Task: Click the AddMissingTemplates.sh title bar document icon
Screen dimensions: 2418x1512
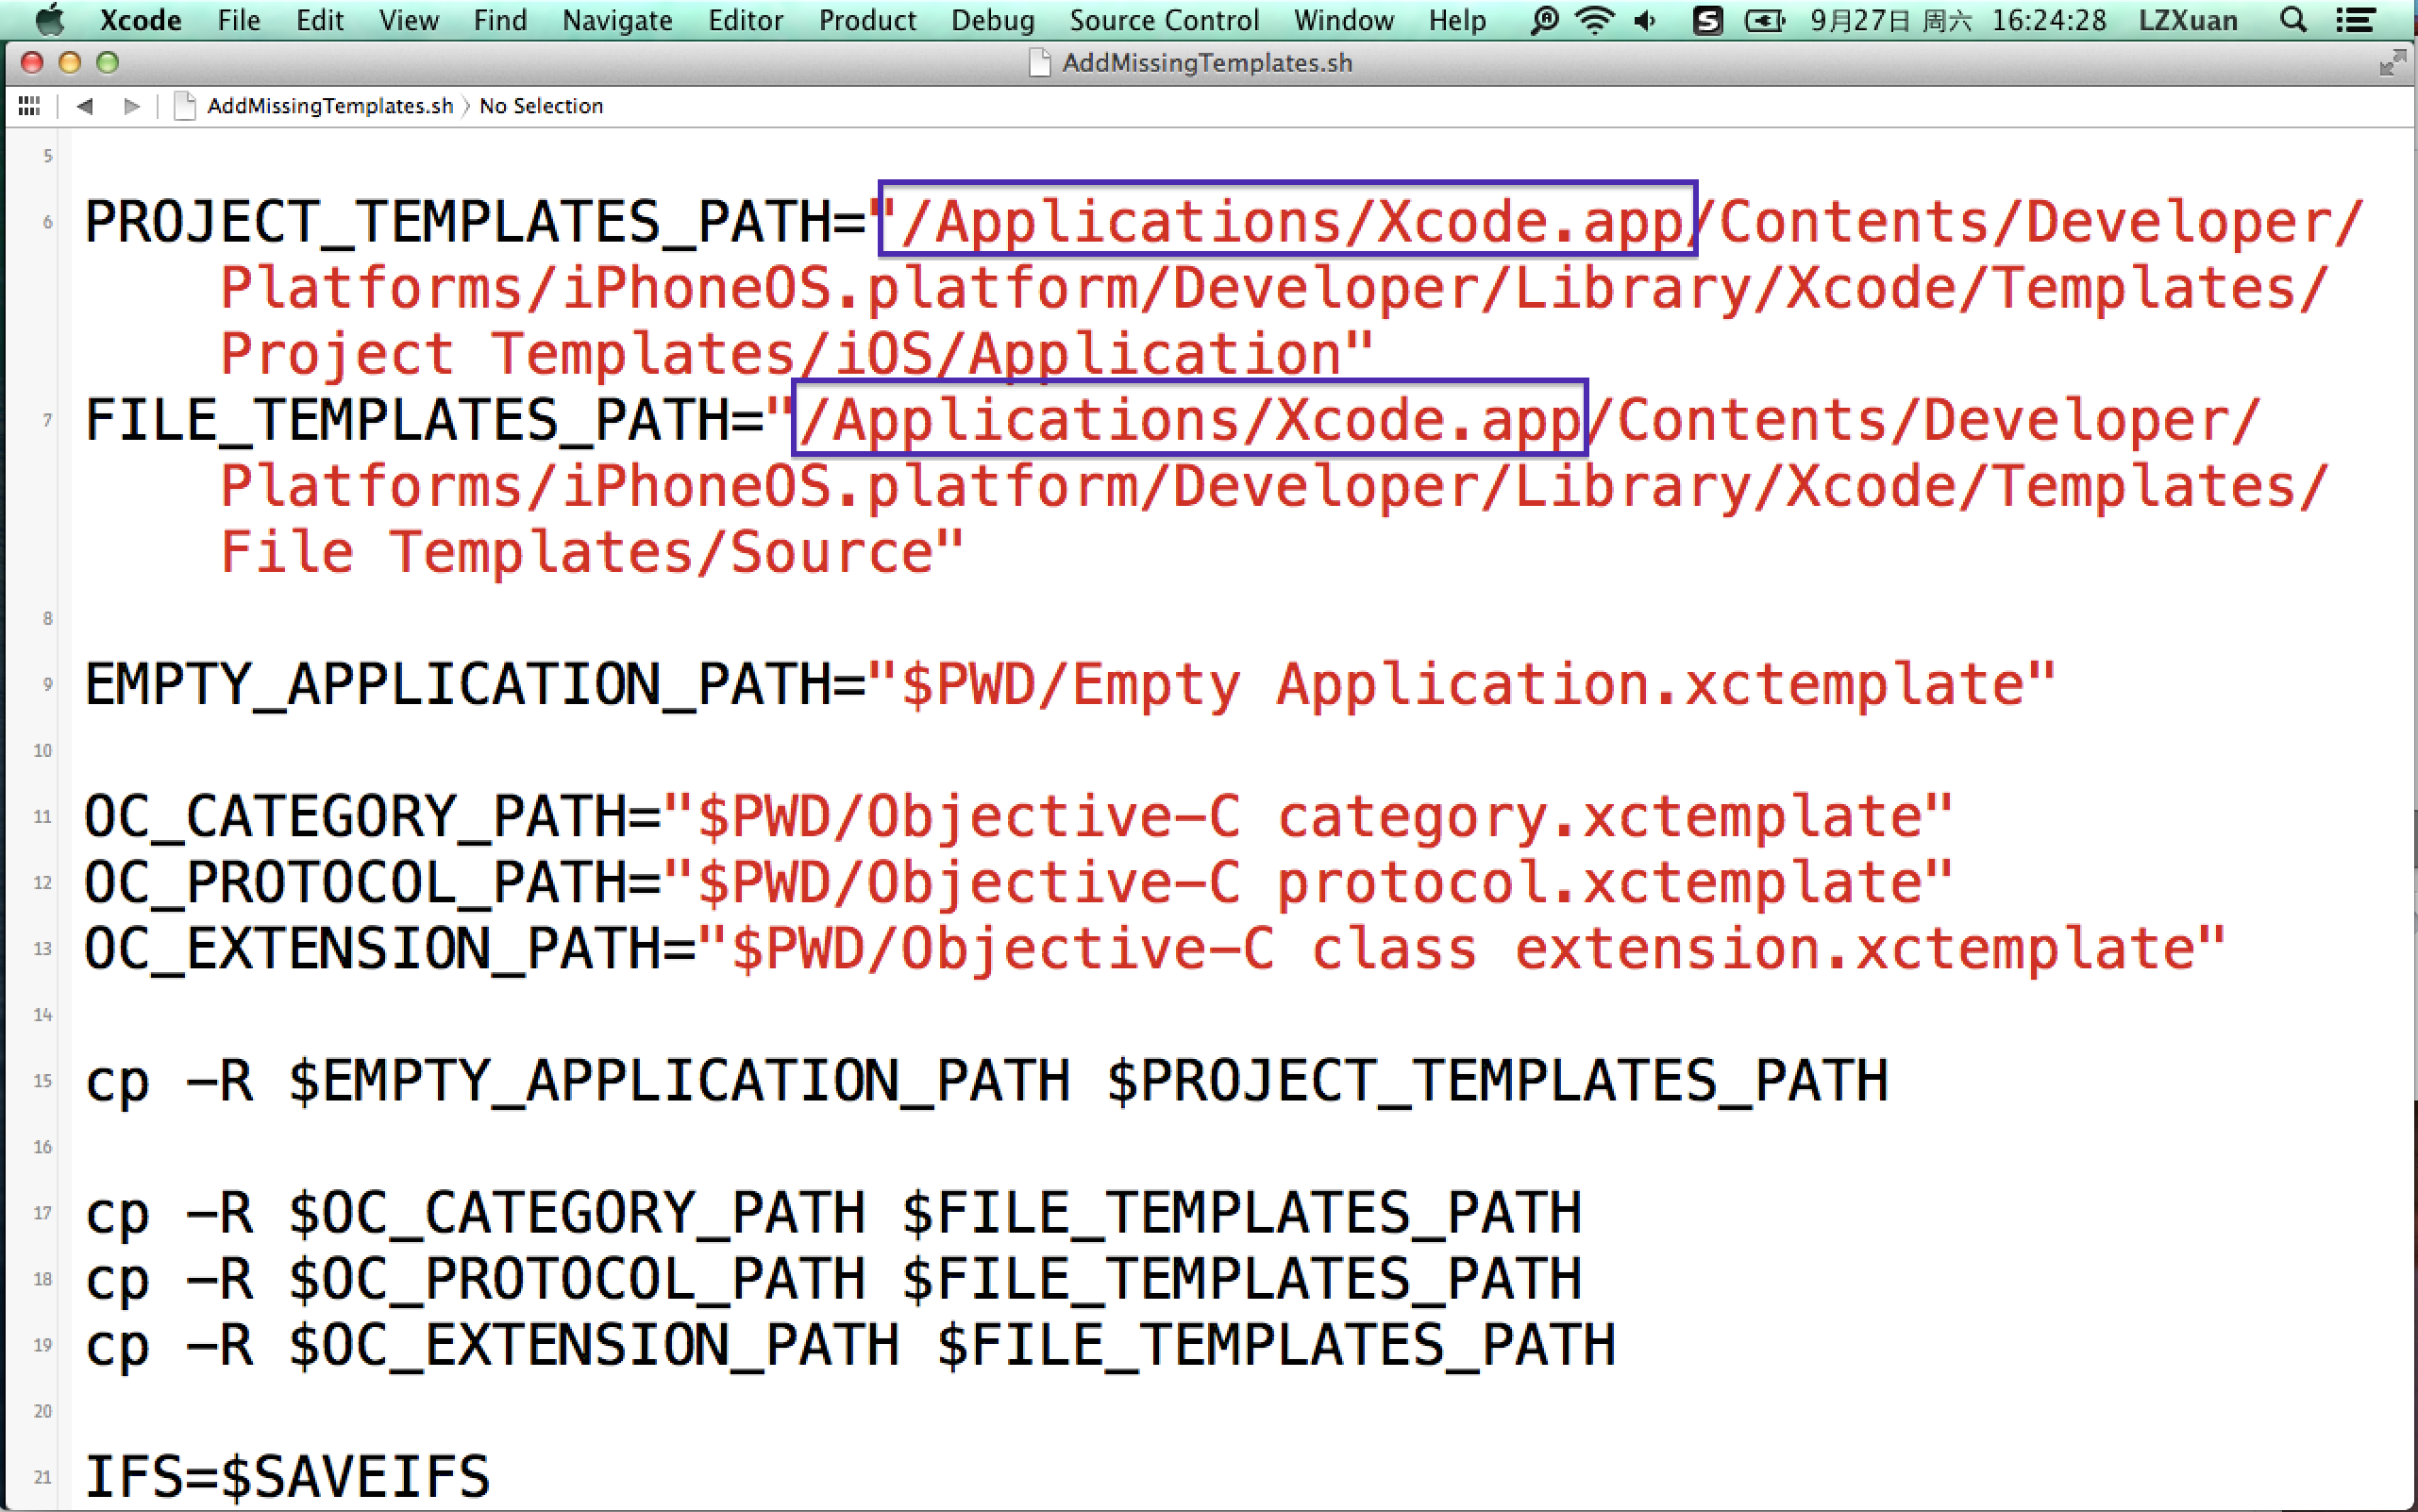Action: 1040,63
